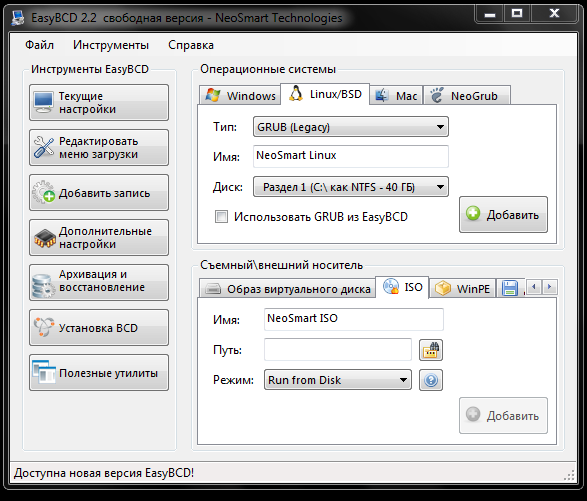Open the Инструменты menu
The image size is (587, 501).
point(111,45)
